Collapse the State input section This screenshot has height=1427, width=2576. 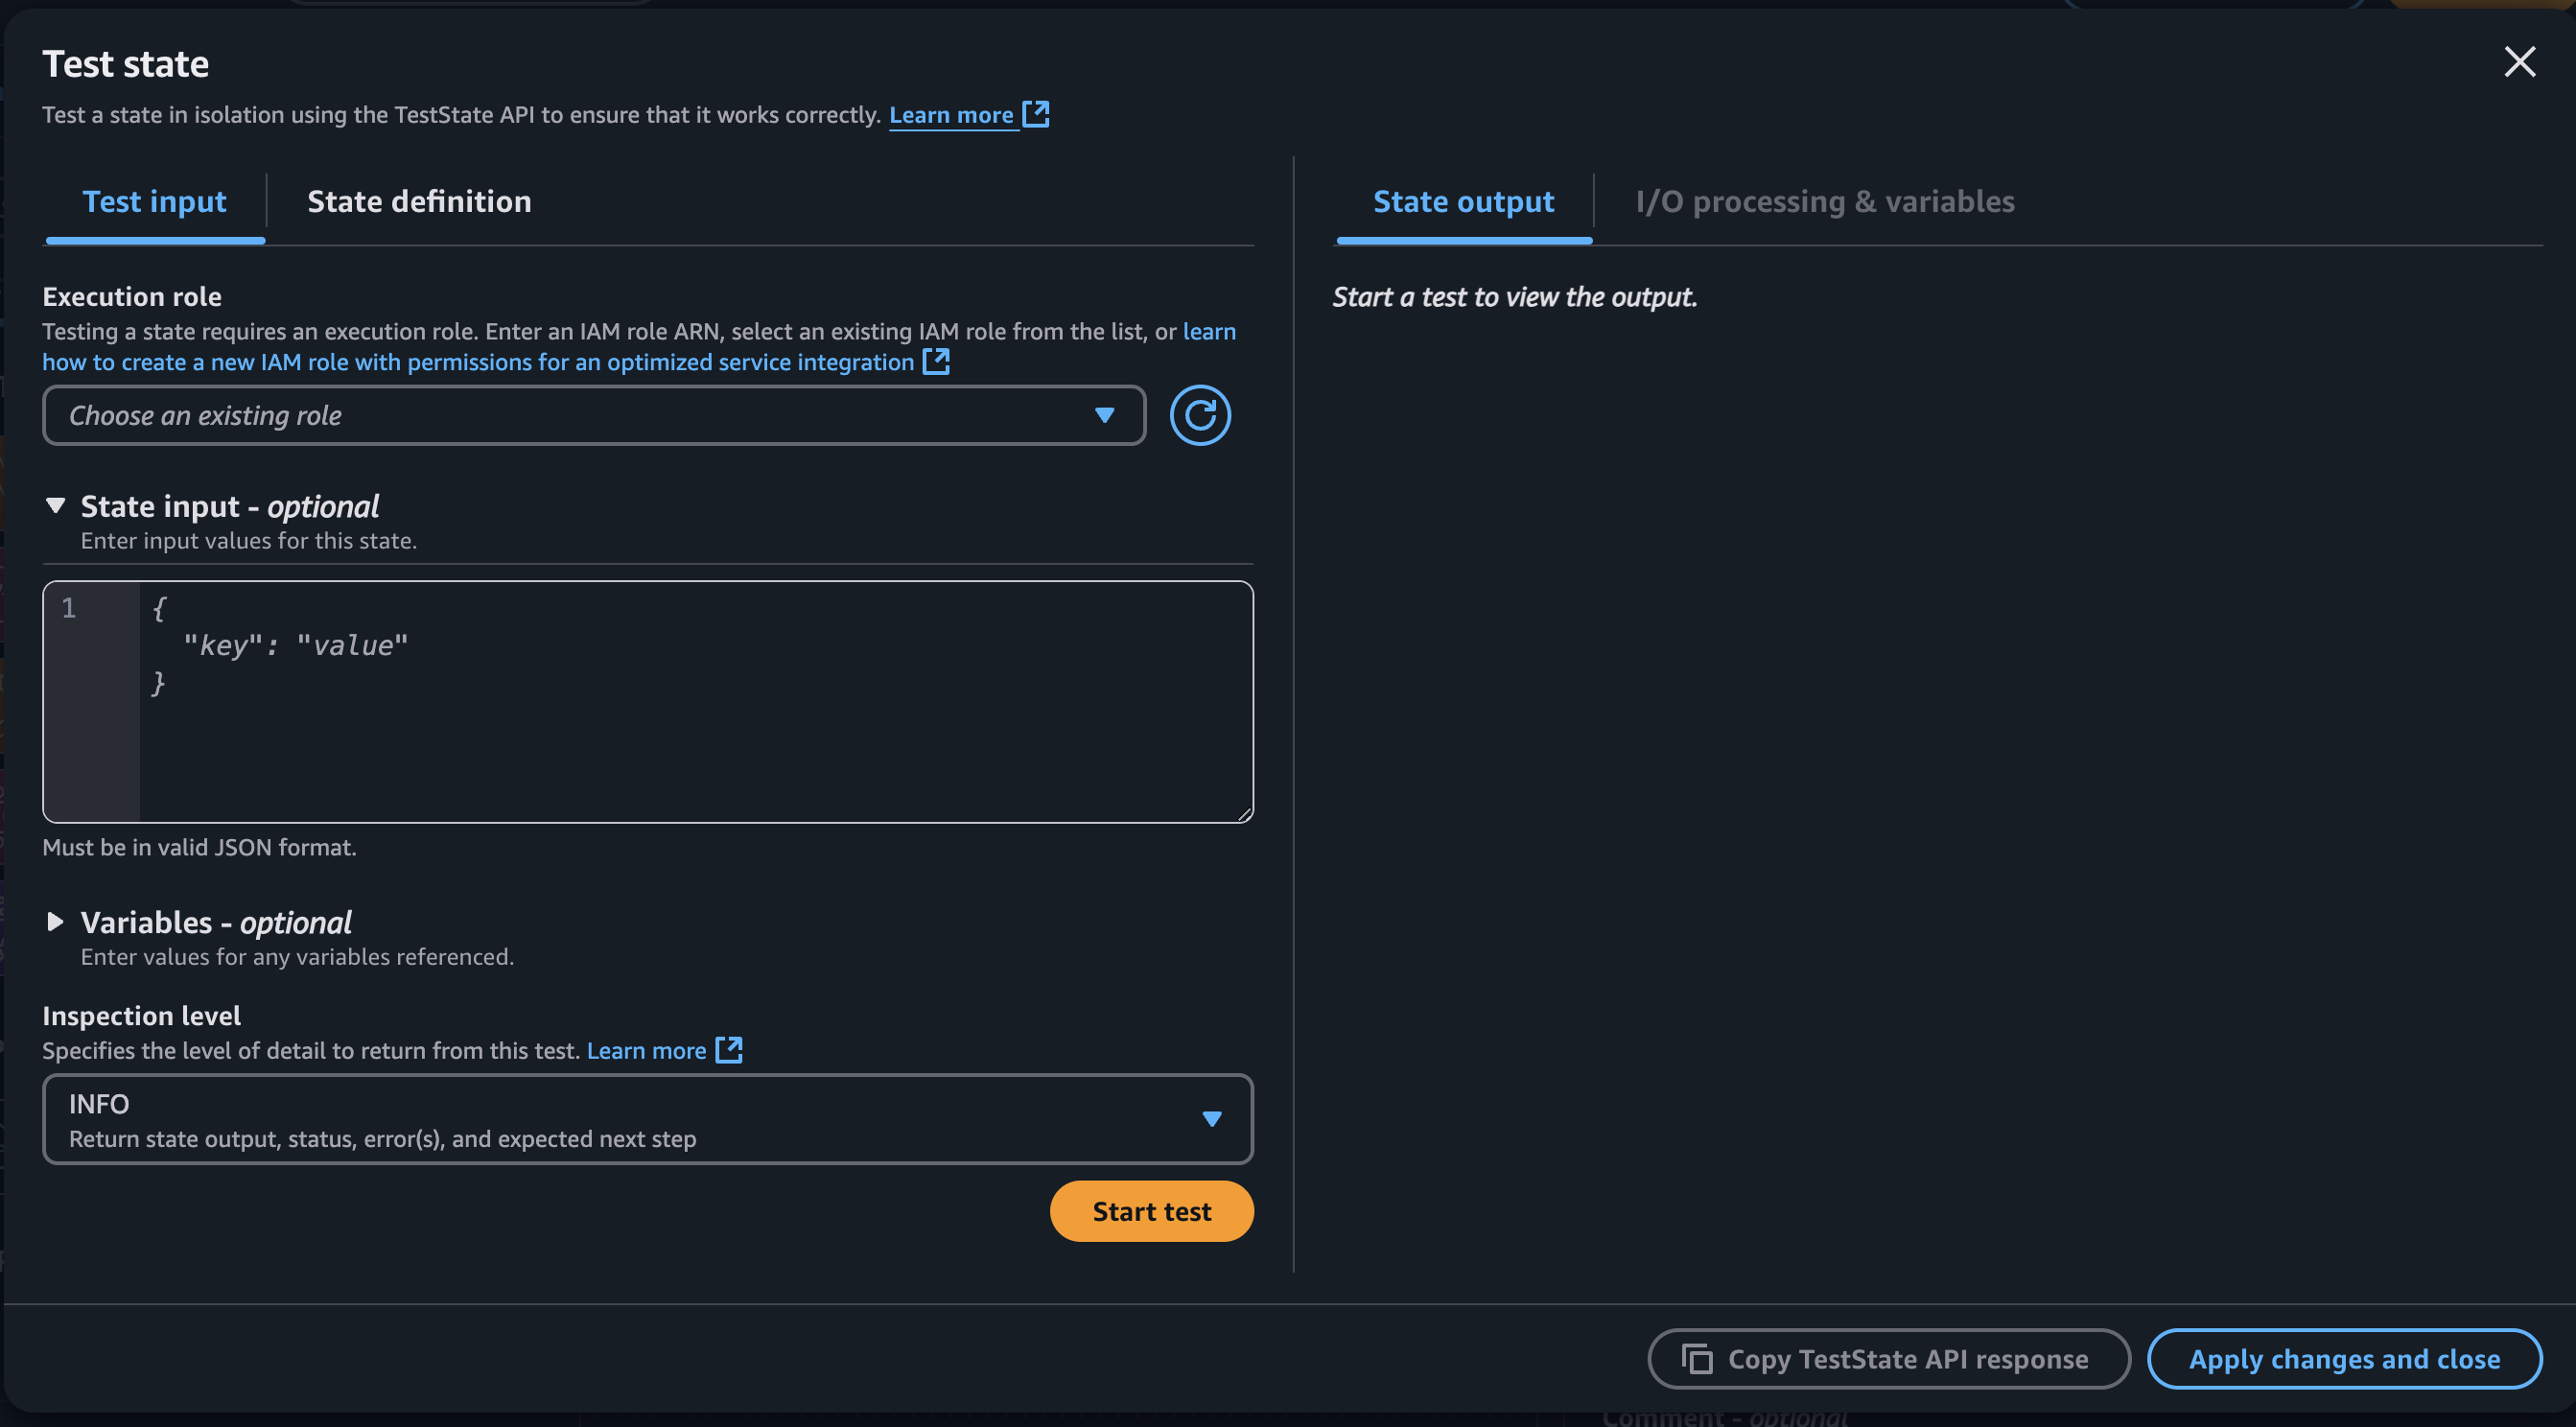[56, 506]
